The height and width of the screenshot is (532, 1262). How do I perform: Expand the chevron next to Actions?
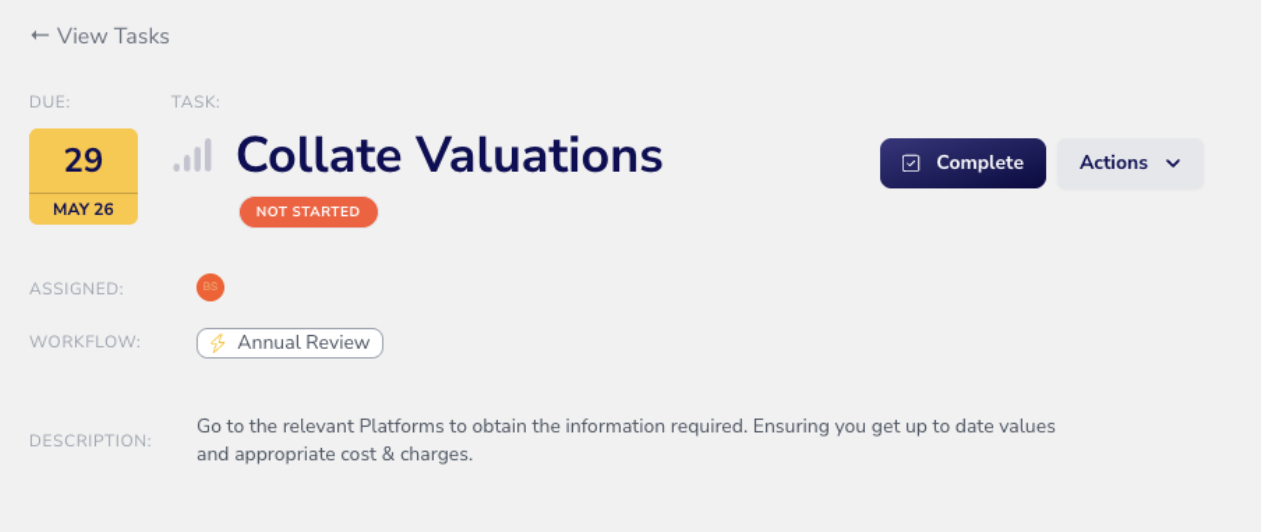point(1174,163)
